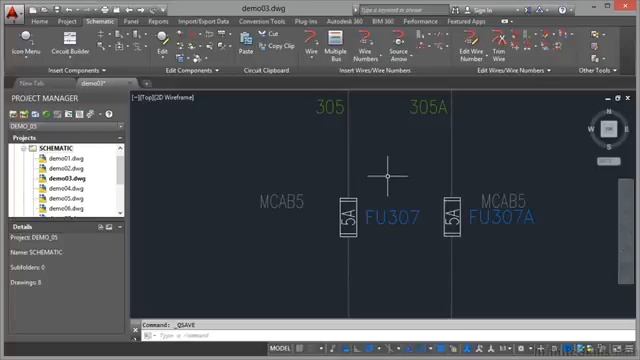Toggle the infer constraints icon in status bar
The image size is (640, 360).
coord(333,349)
